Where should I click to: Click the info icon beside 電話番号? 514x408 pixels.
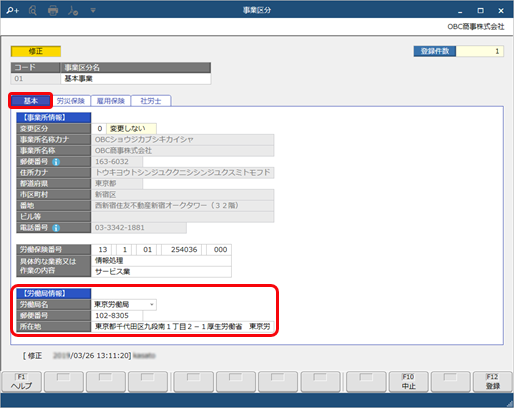click(x=56, y=228)
